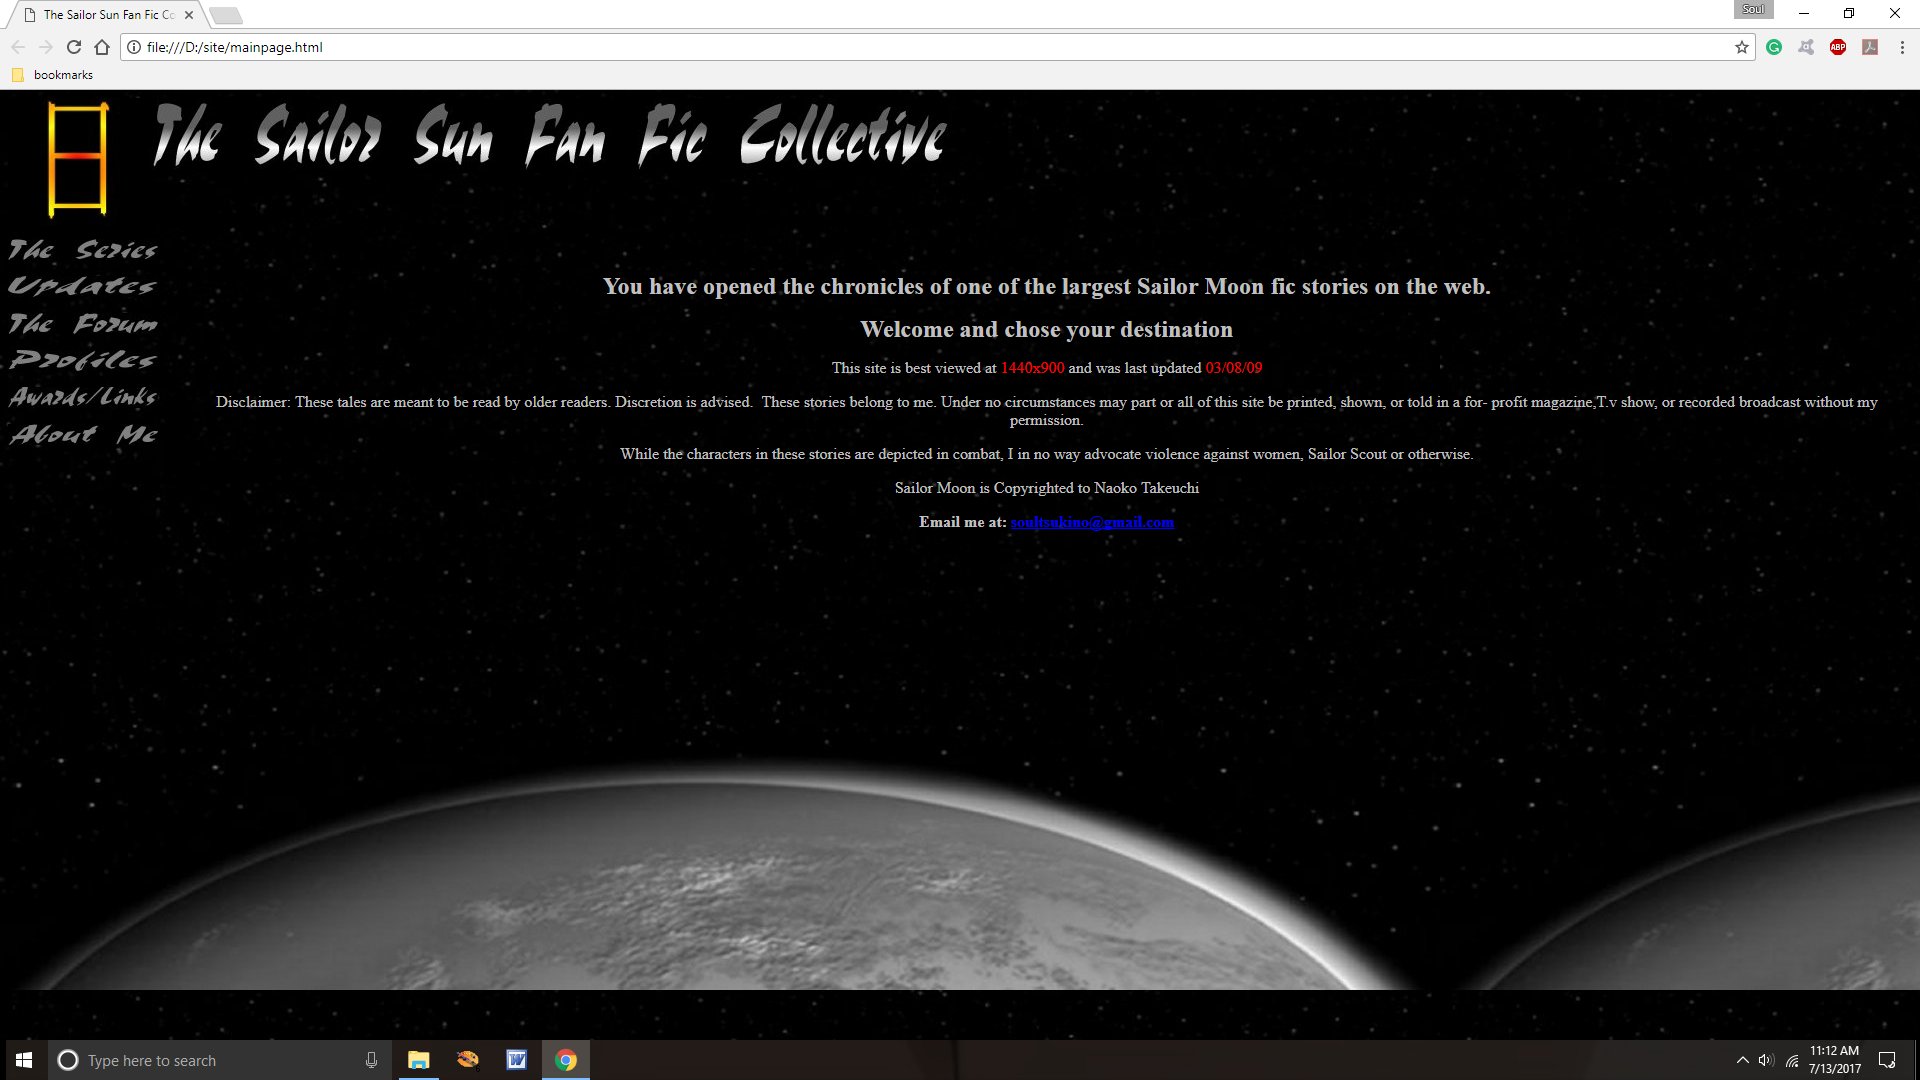This screenshot has height=1080, width=1920.
Task: Switch to Chrome on the taskbar
Action: point(566,1060)
